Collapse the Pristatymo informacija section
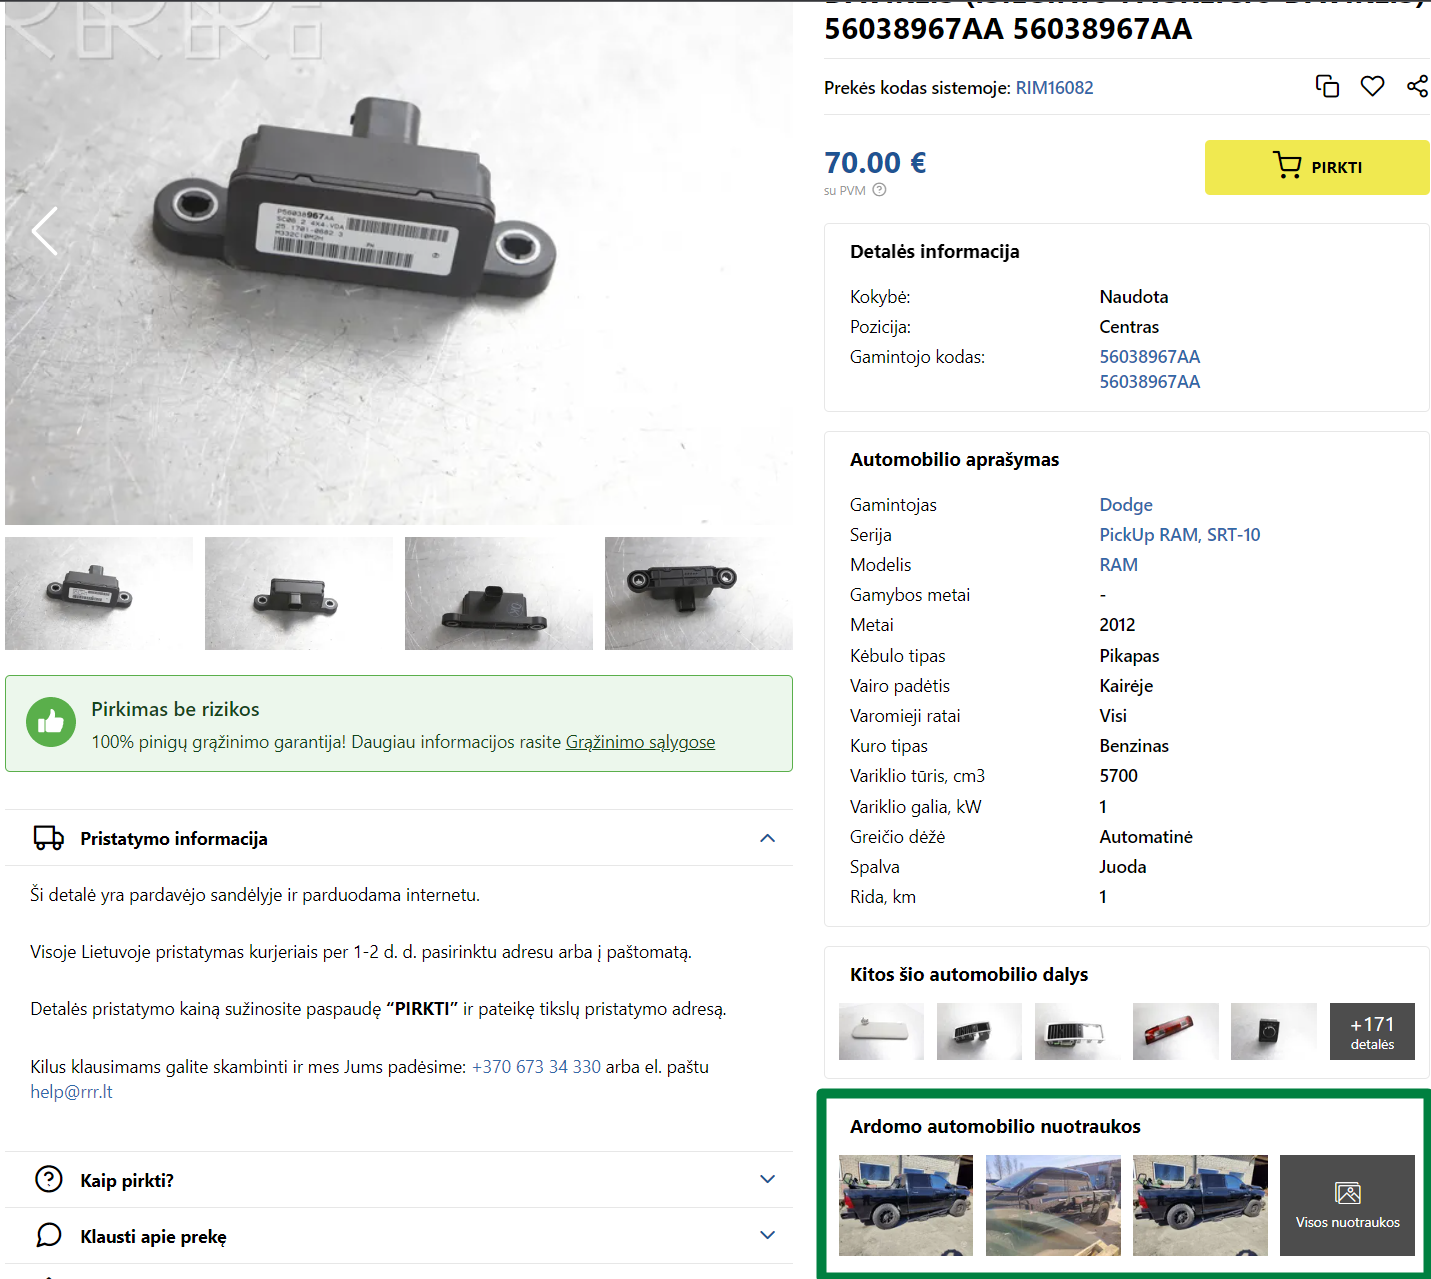Screen dimensions: 1431x1279 click(x=767, y=838)
